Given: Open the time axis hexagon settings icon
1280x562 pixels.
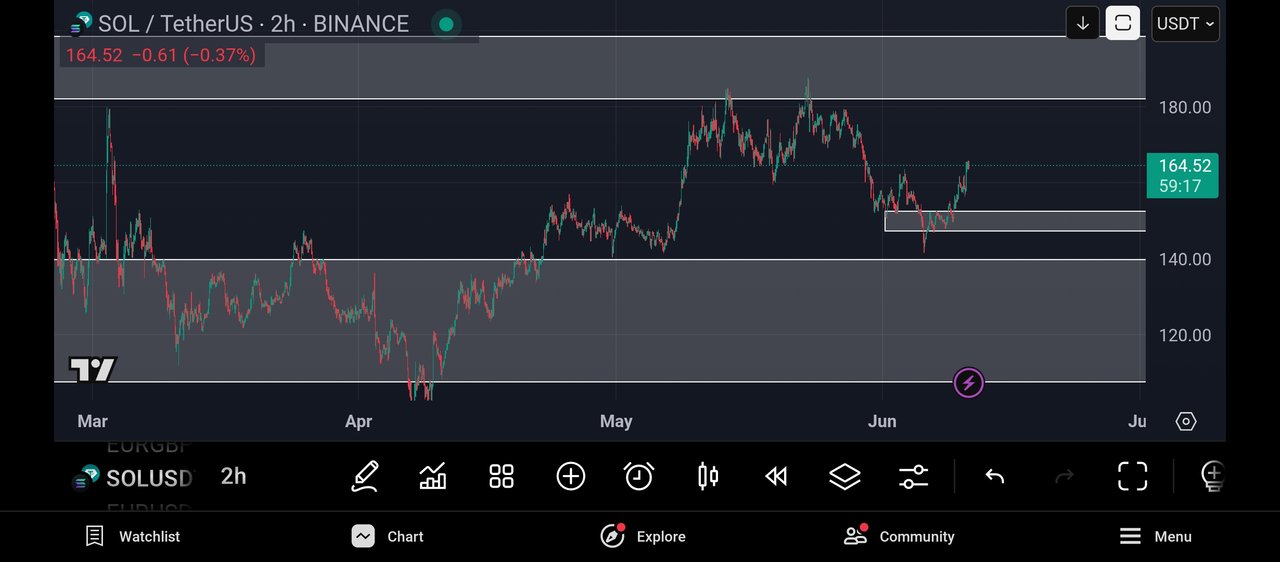Looking at the screenshot, I should [x=1186, y=421].
